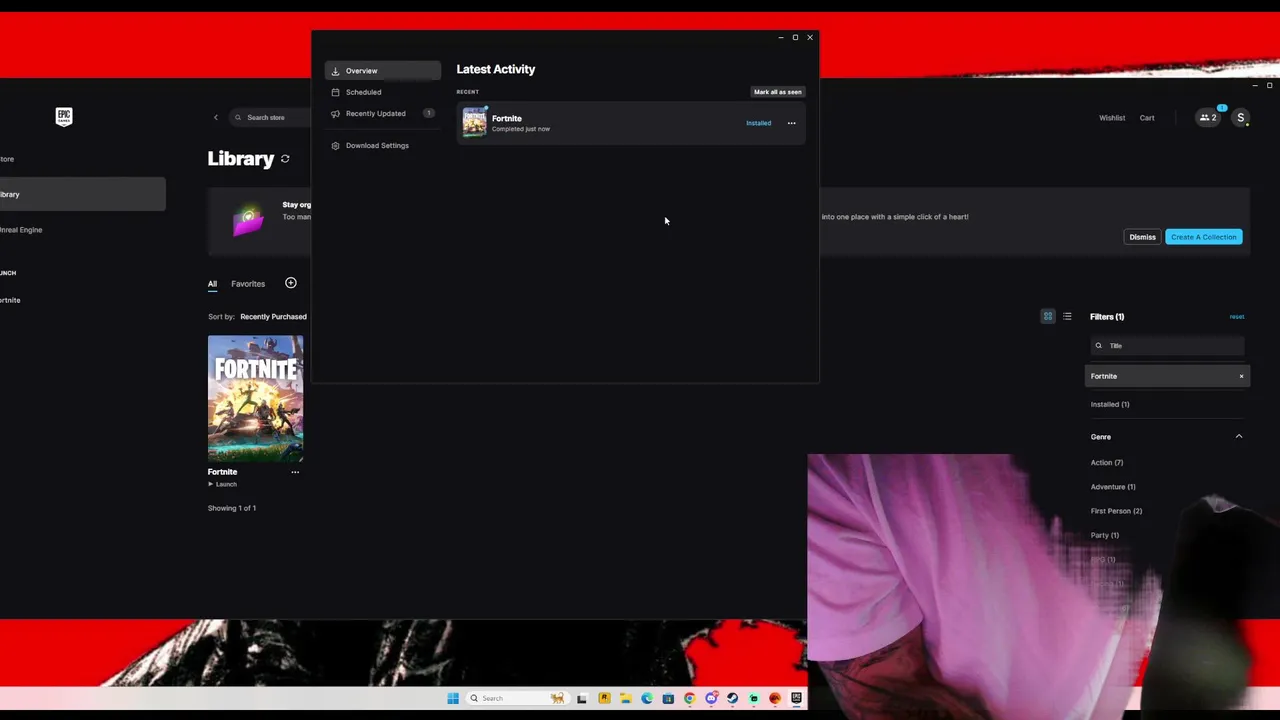Switch library to grid view
The height and width of the screenshot is (720, 1280).
pos(1048,316)
